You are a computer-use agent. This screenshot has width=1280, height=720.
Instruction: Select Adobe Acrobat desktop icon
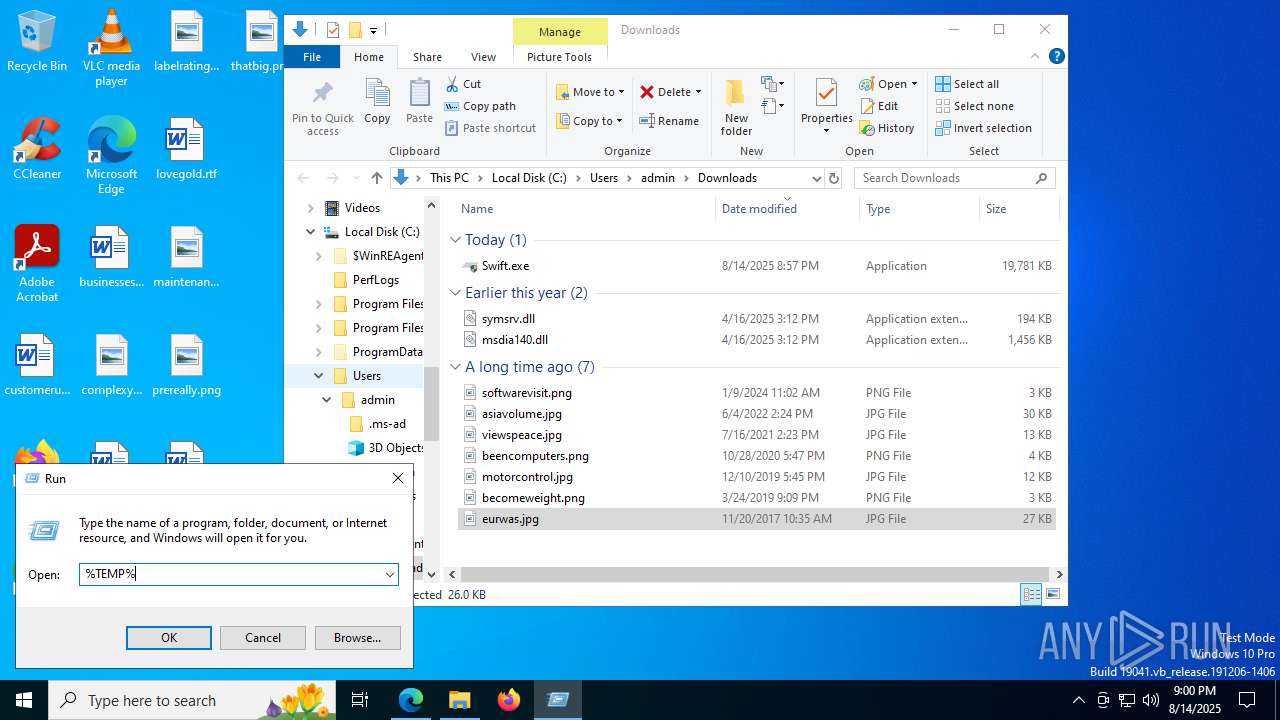[37, 264]
